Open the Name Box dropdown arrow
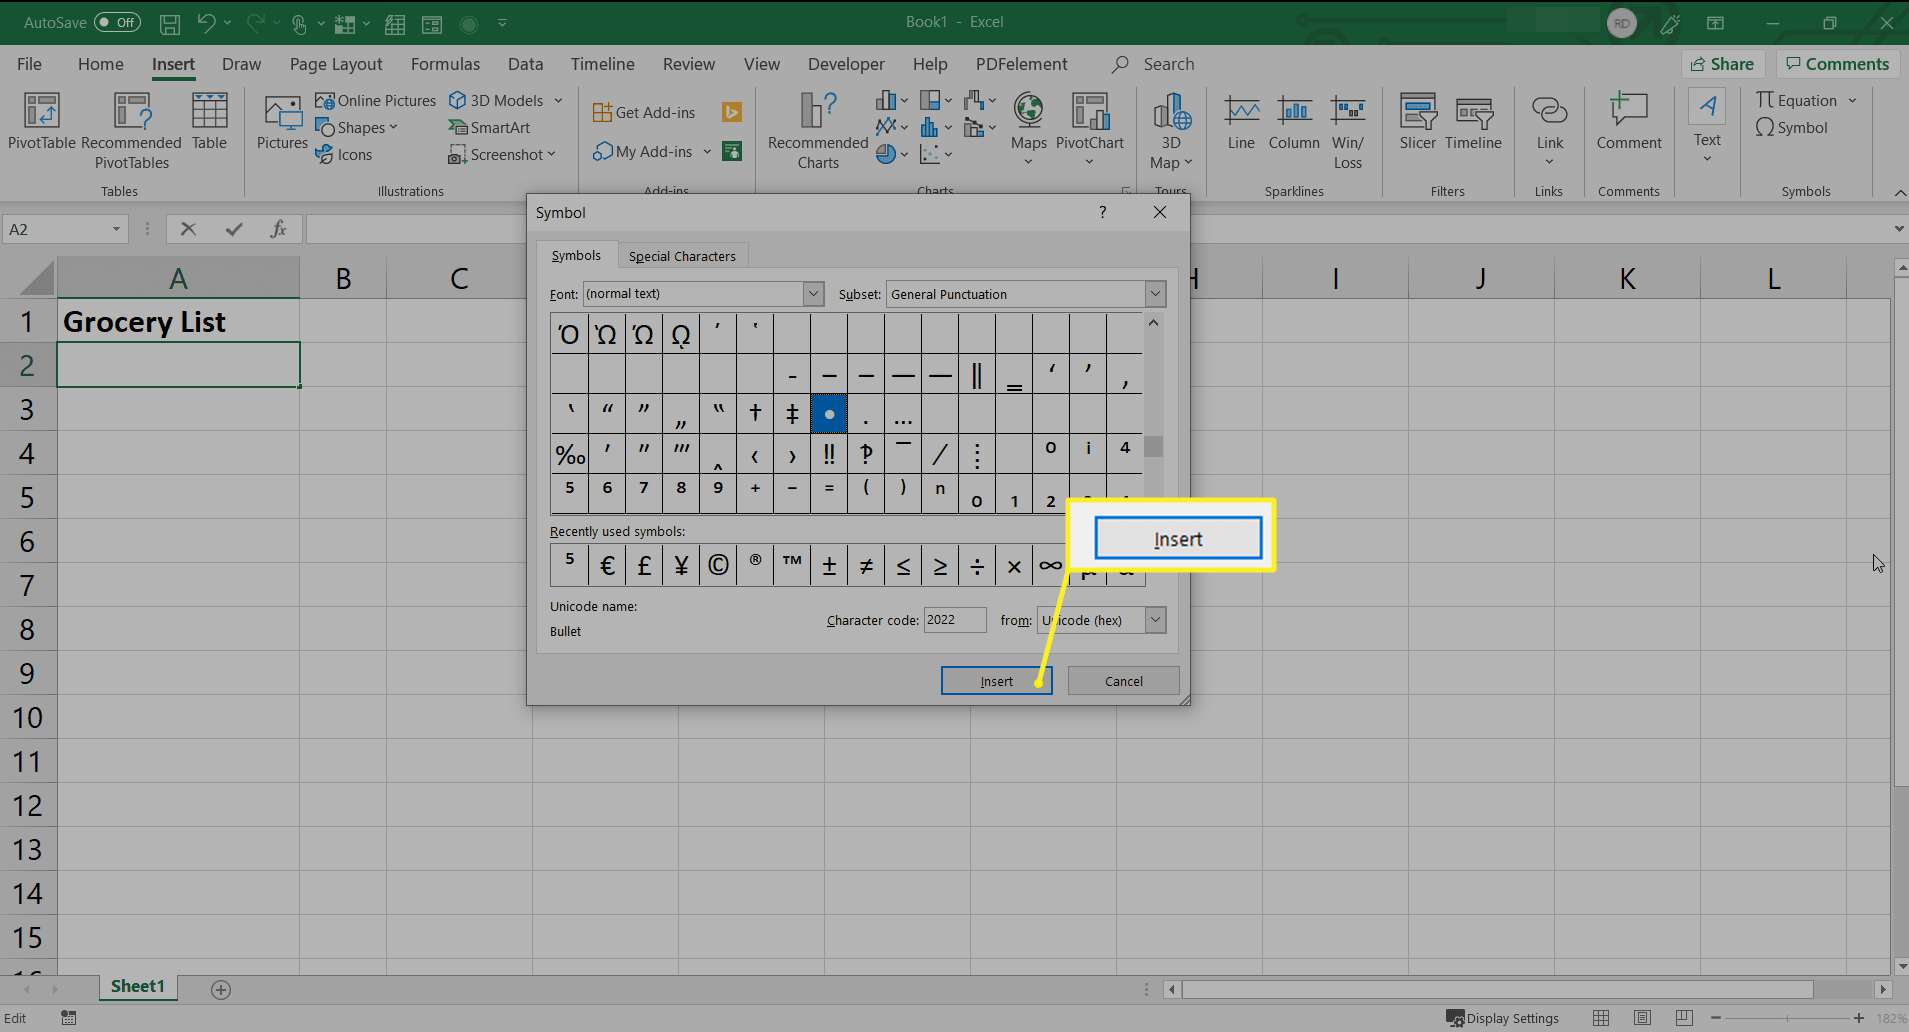Screen dimensions: 1909x1032 coord(116,229)
